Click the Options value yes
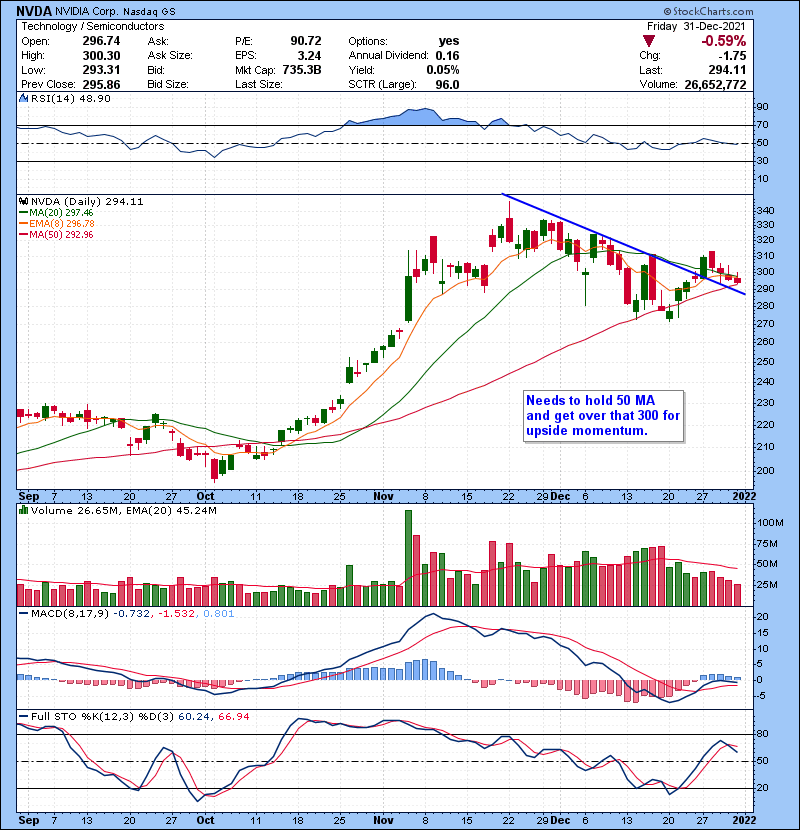 (448, 41)
